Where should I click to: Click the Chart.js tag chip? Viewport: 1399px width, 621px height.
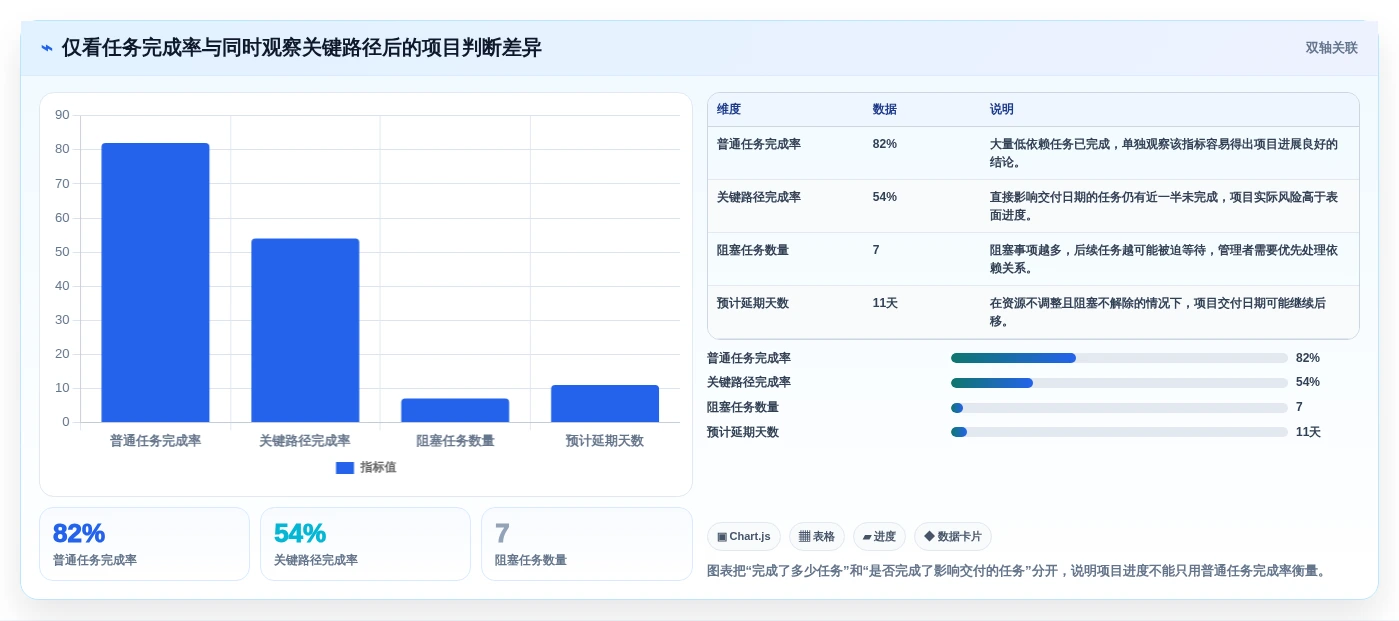744,537
